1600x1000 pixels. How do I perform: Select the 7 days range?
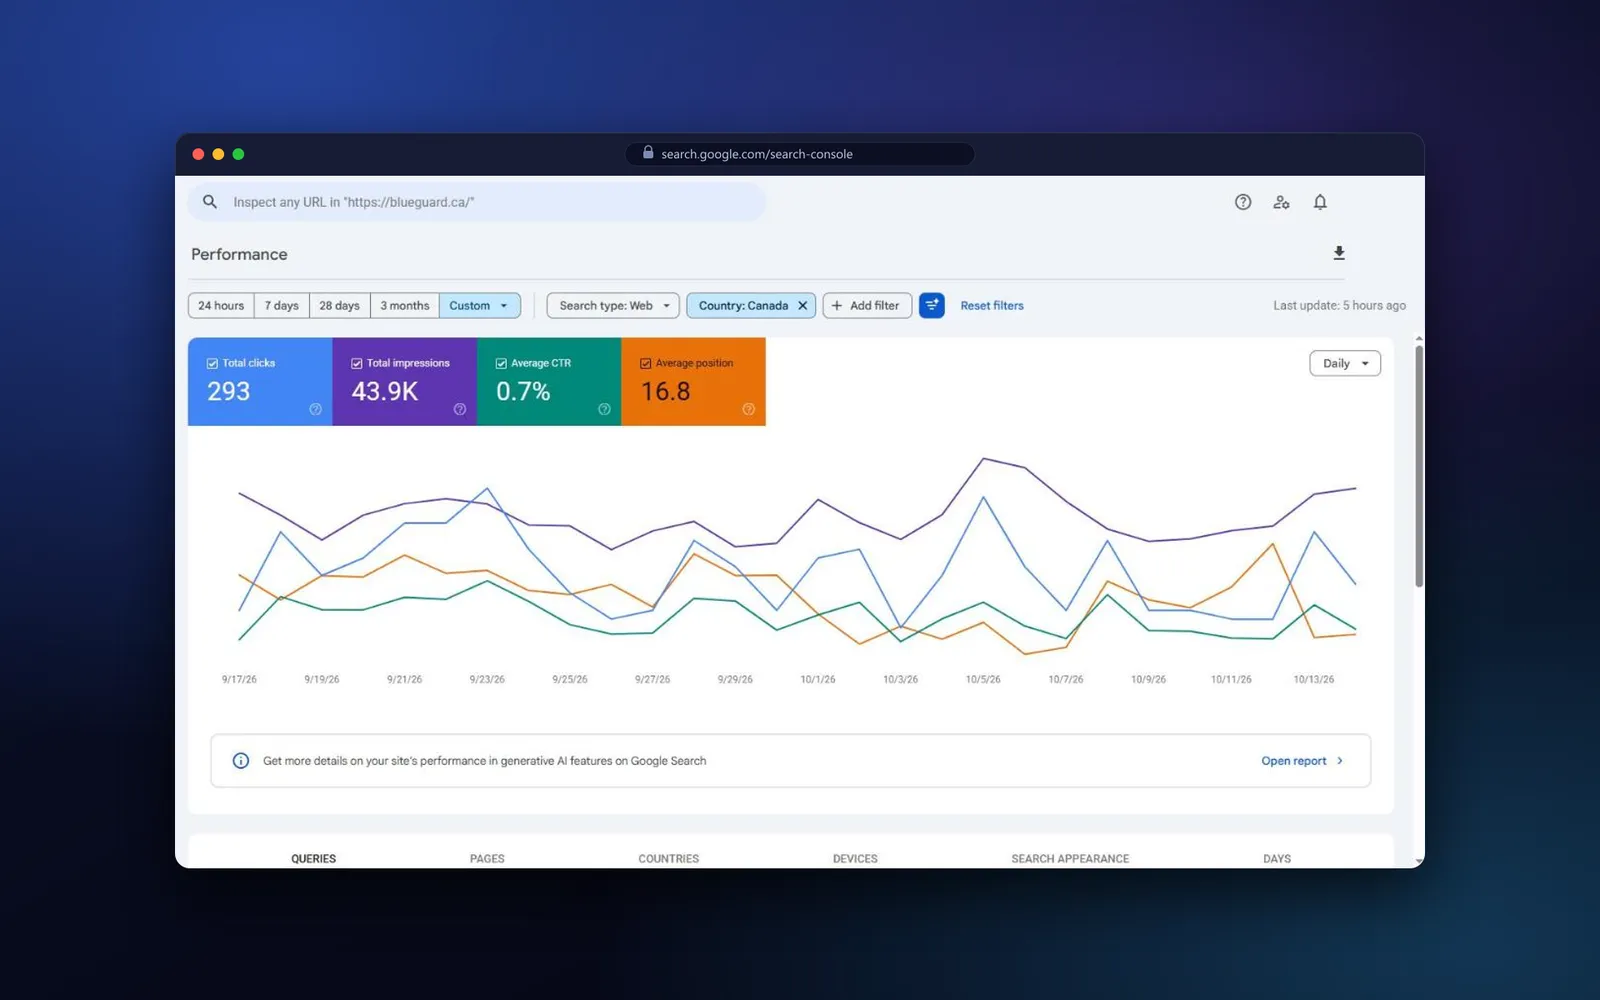(282, 306)
